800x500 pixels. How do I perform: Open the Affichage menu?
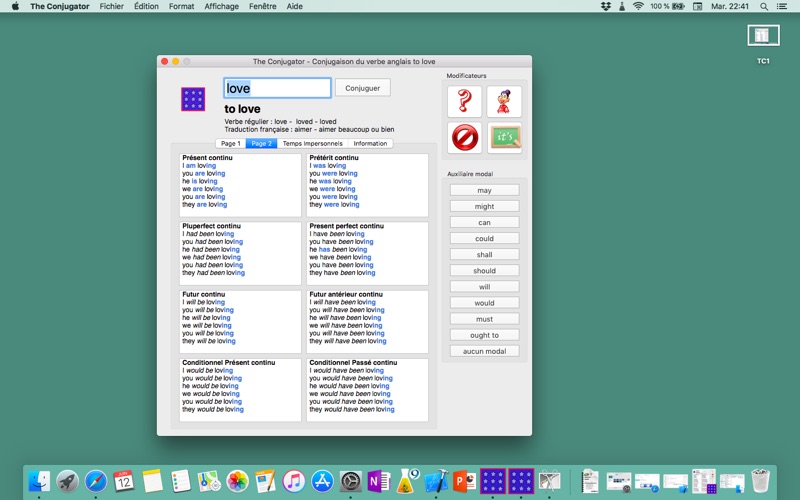pyautogui.click(x=221, y=6)
